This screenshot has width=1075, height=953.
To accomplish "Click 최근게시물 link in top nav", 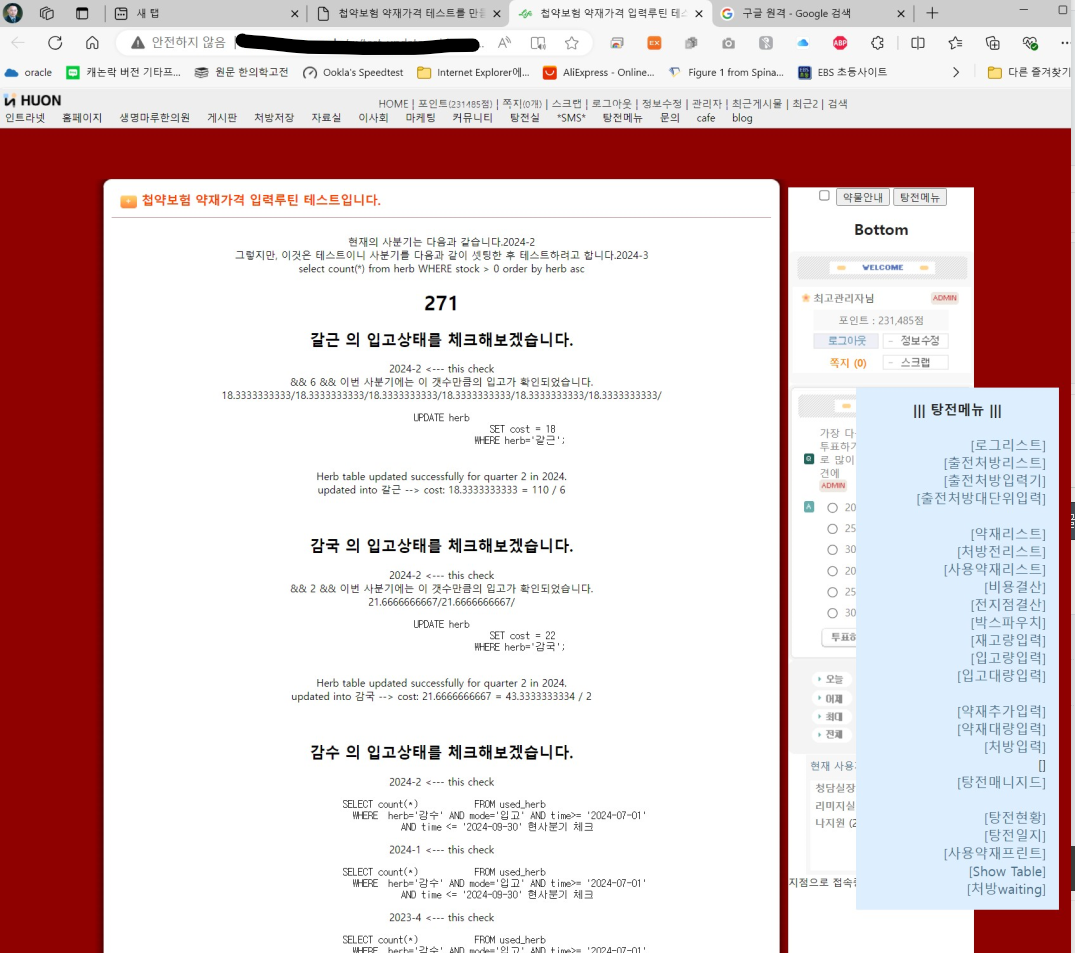I will click(757, 104).
